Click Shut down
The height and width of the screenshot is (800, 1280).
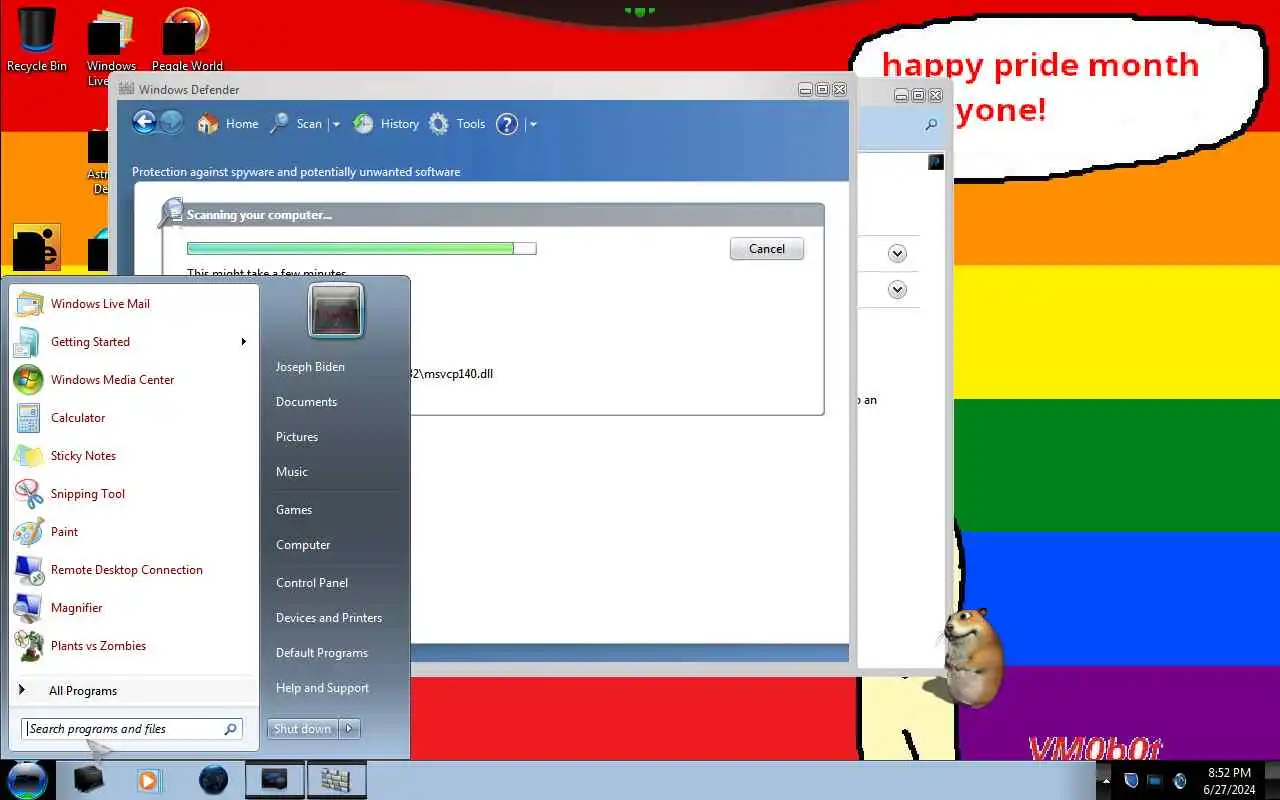coord(303,729)
